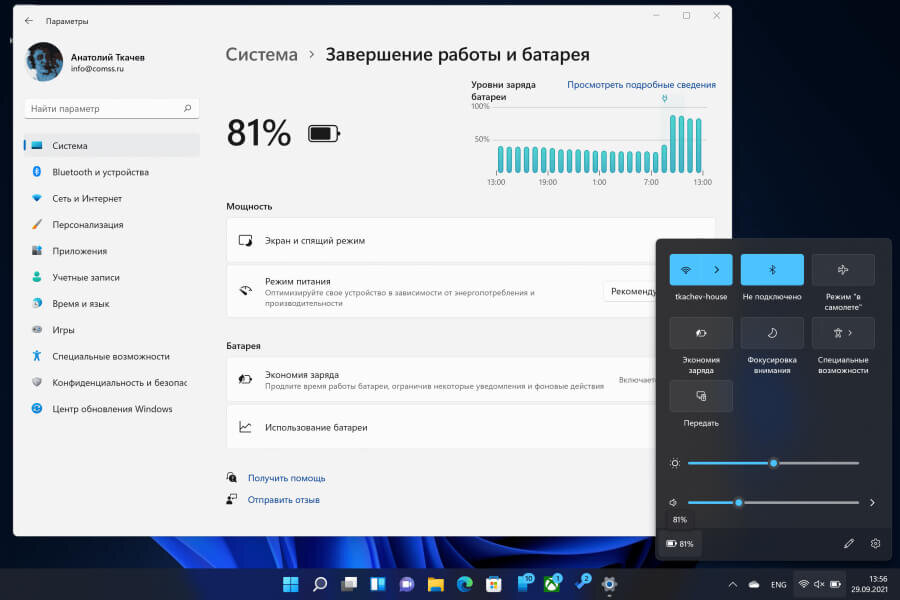This screenshot has height=600, width=900.
Task: Toggle the Focus assist (Фокусировка внимания) tile
Action: (772, 333)
